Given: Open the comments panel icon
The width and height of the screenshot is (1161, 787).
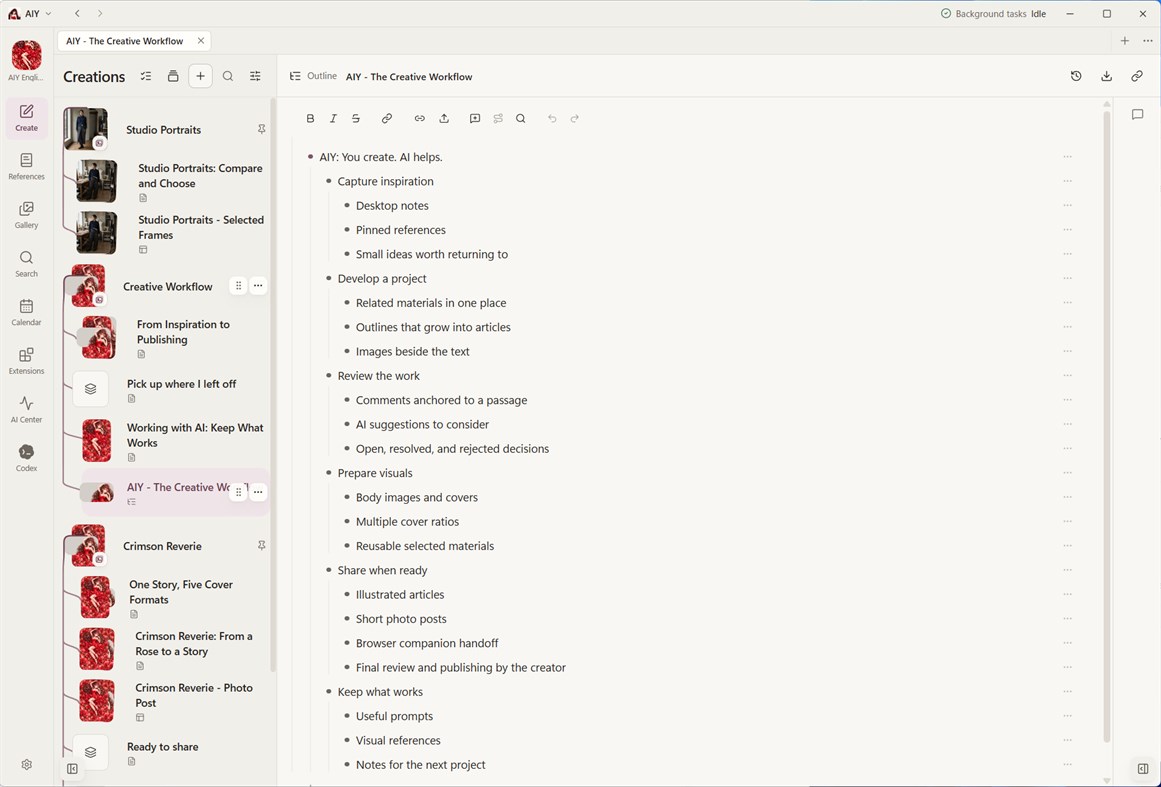Looking at the screenshot, I should pyautogui.click(x=1138, y=115).
